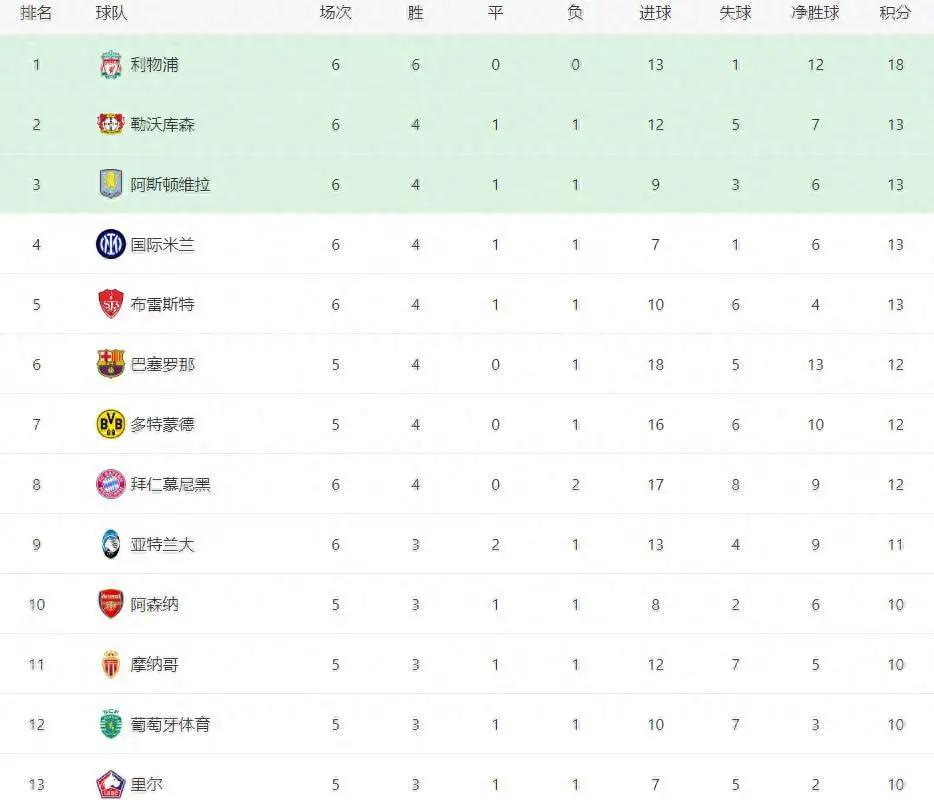Viewport: 934px width, 811px height.
Task: Click the Atalanta crest icon
Action: (x=111, y=544)
